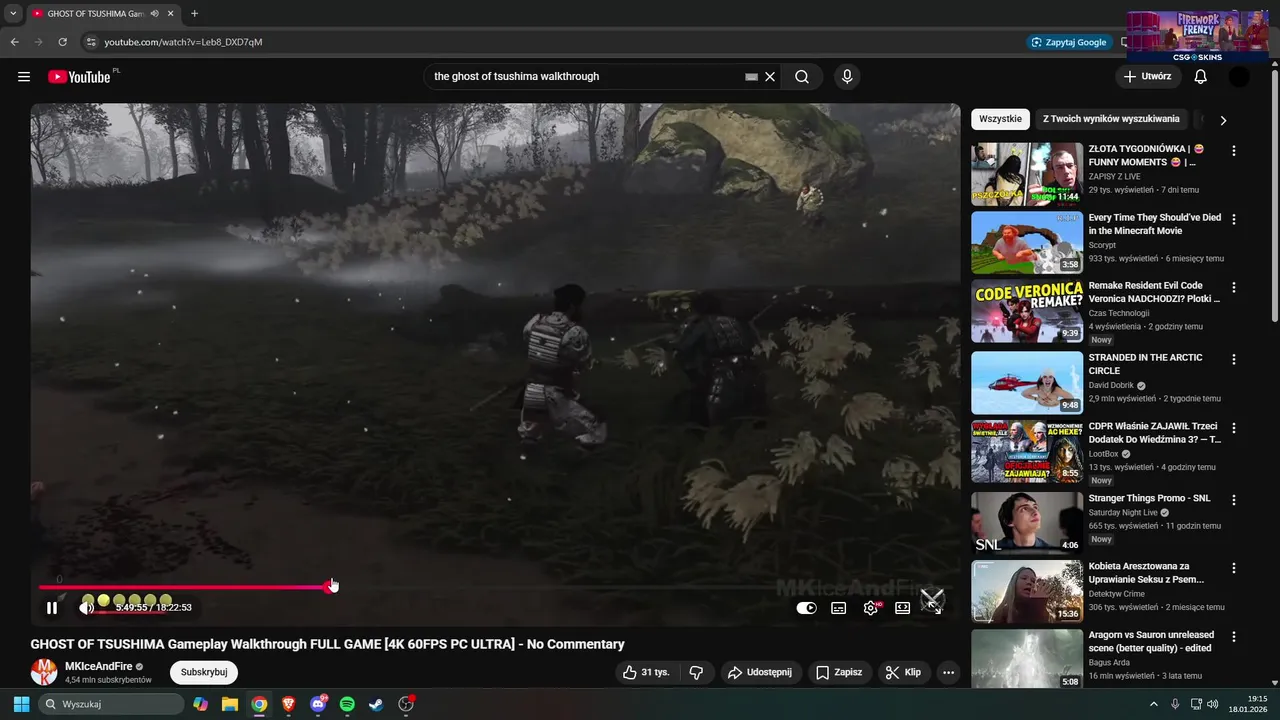Open ZŁOTA TYGODNIÓWKA video thumbnail
1280x720 pixels.
1027,174
